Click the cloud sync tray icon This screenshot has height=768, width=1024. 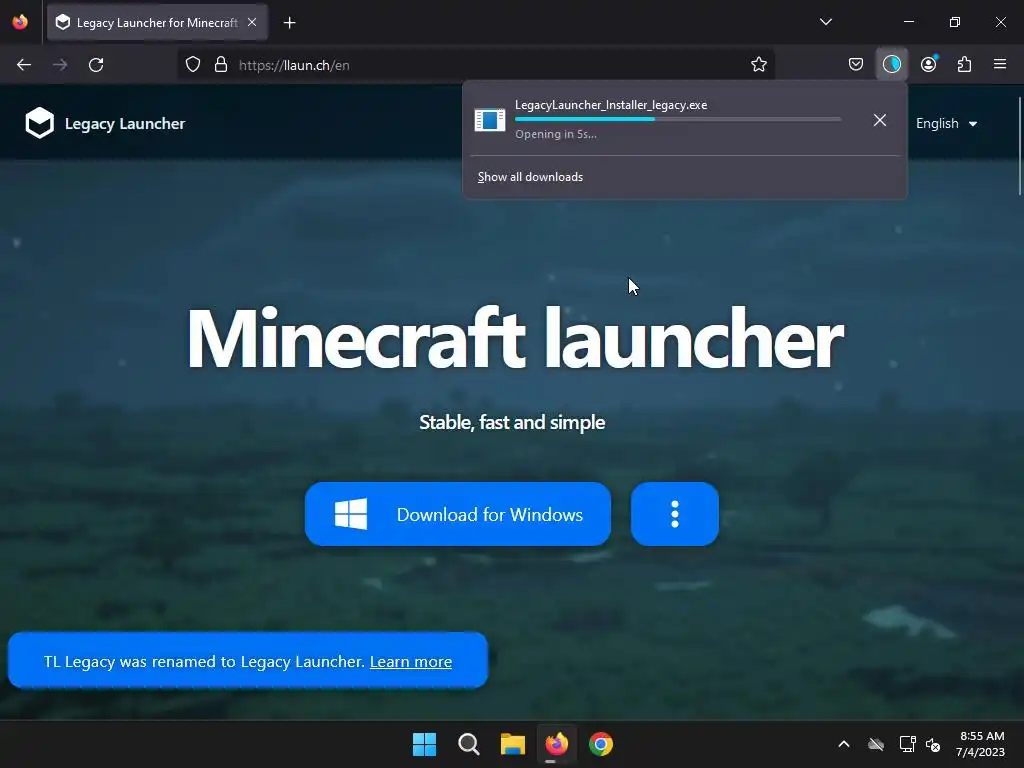pyautogui.click(x=876, y=744)
